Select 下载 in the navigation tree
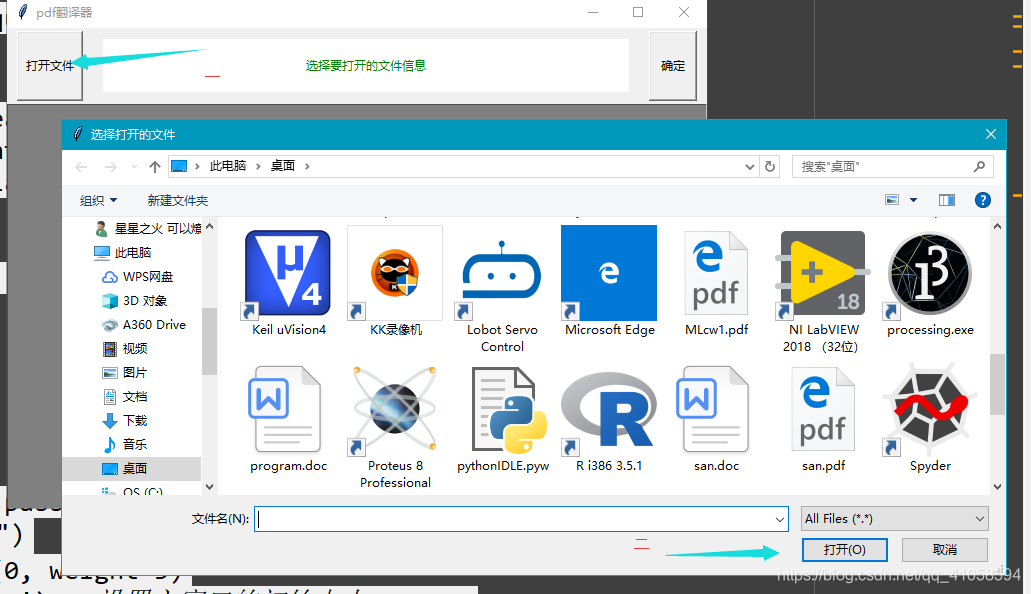Viewport: 1031px width, 594px height. [125, 421]
